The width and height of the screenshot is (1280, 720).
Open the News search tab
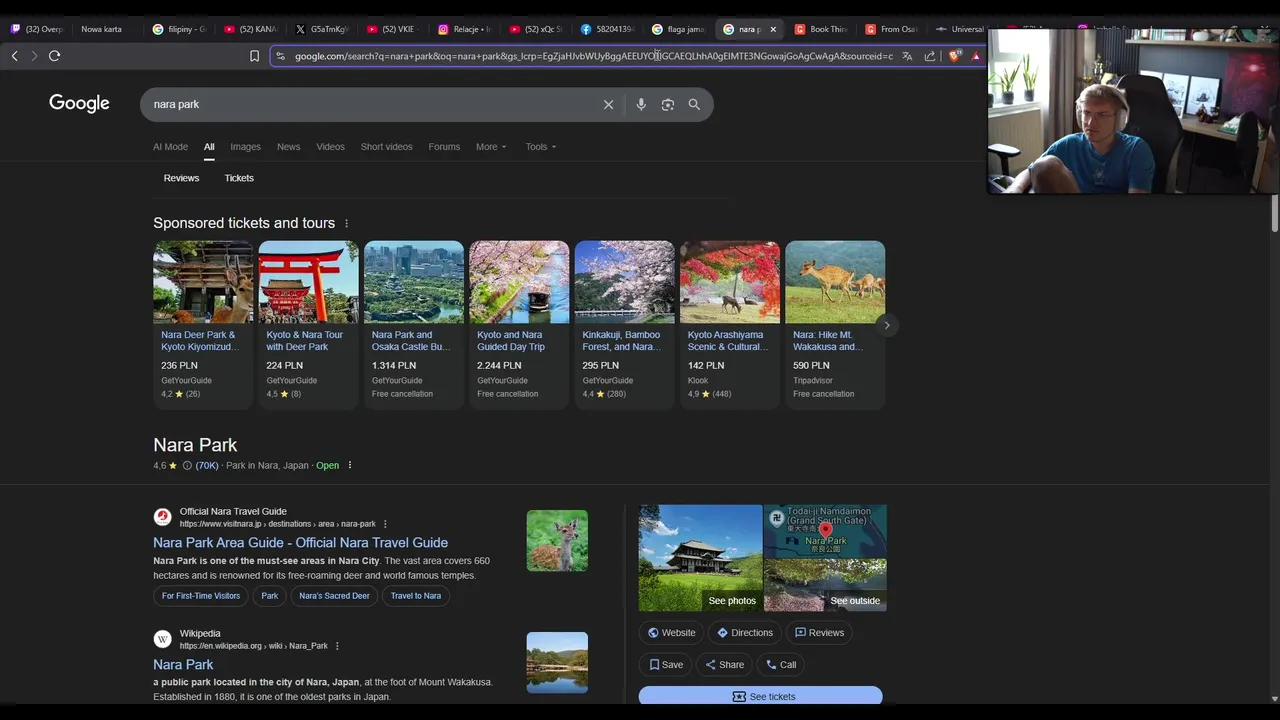pos(288,147)
